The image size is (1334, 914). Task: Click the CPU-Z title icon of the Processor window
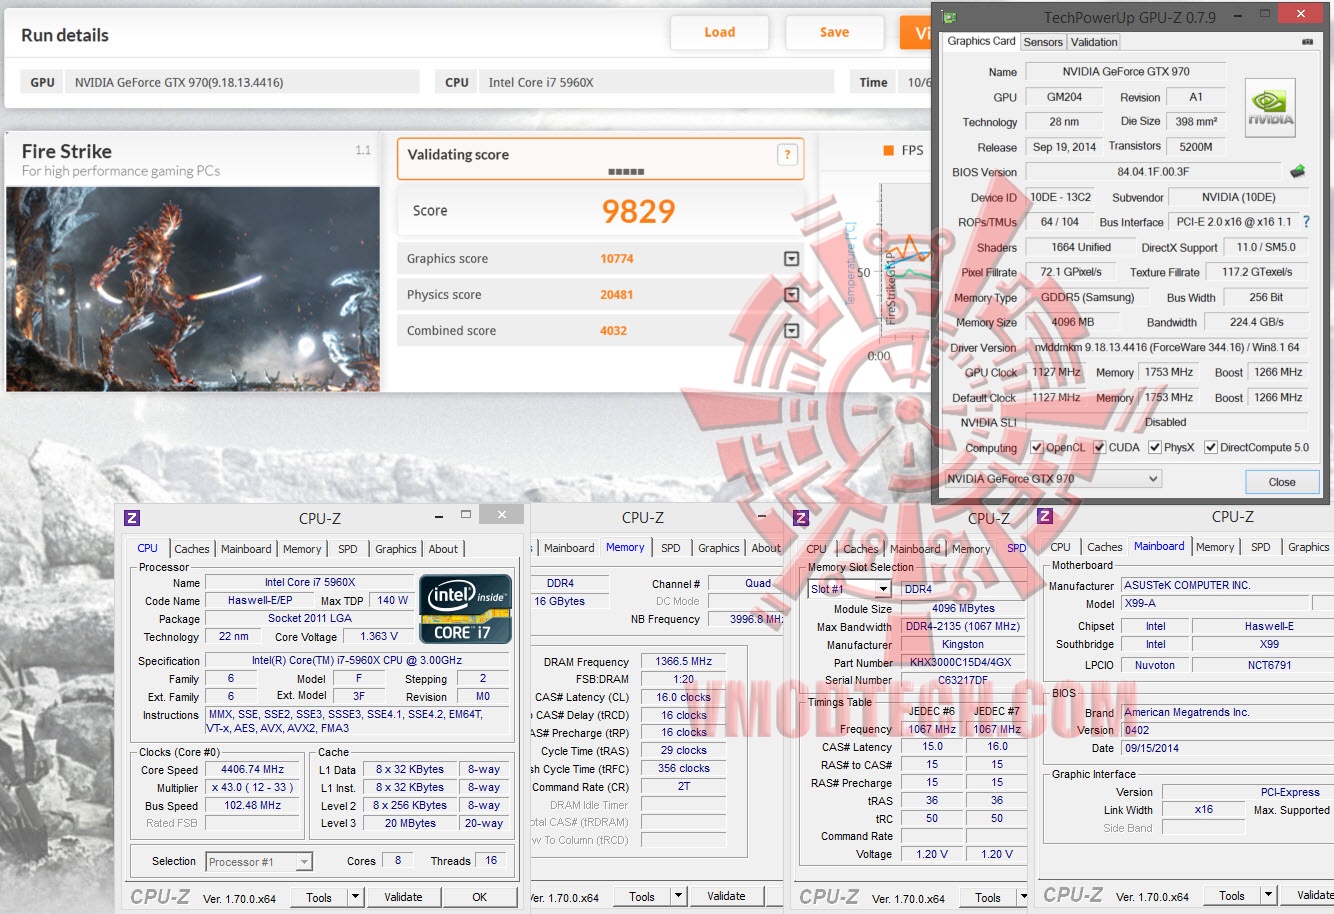pos(132,518)
